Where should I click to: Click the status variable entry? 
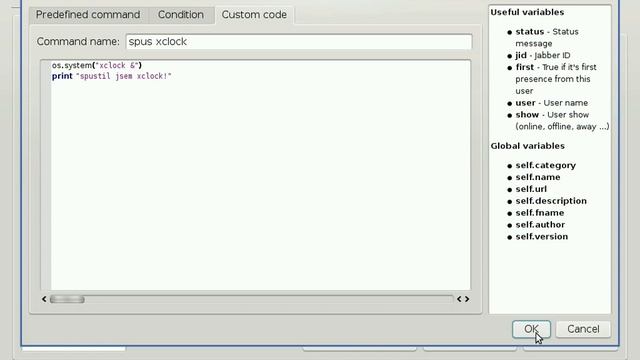pyautogui.click(x=547, y=38)
